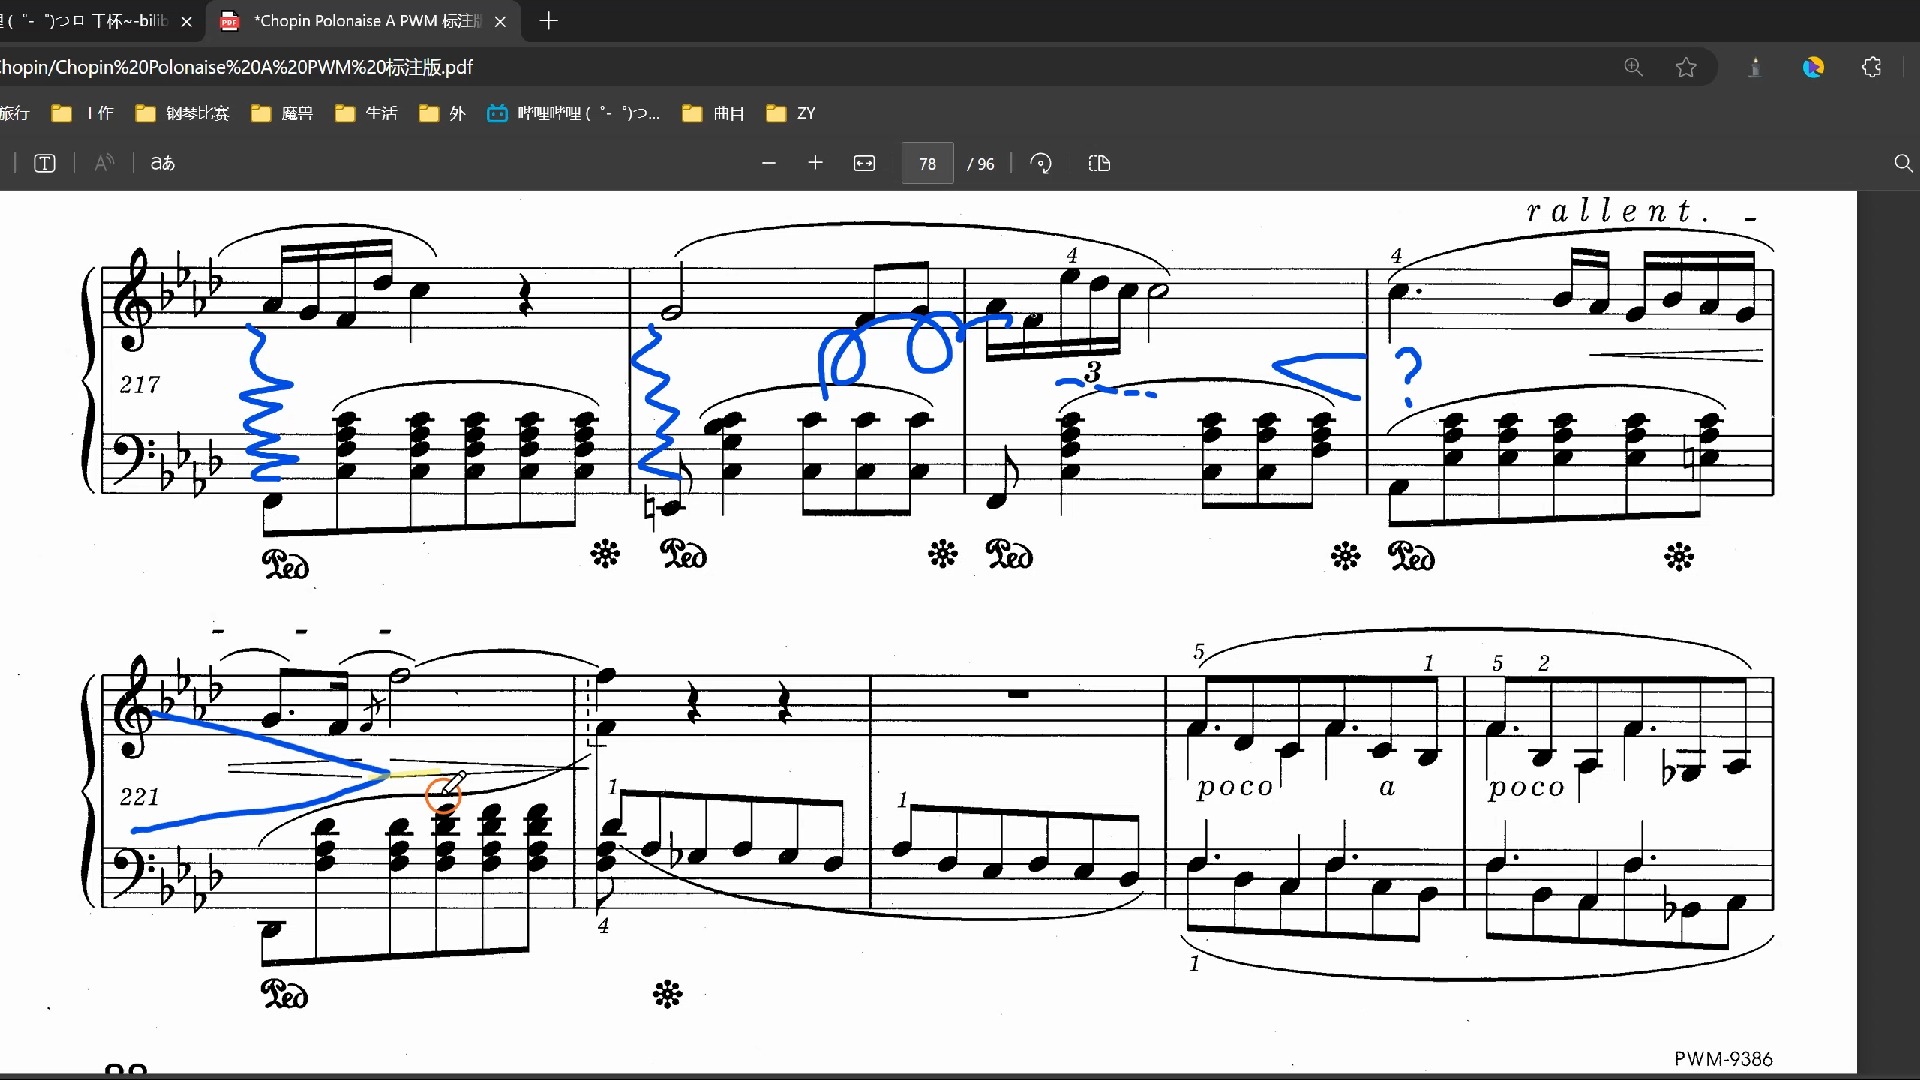Screen dimensions: 1920x1080
Task: Click the / 96 total pages label
Action: [x=981, y=164]
